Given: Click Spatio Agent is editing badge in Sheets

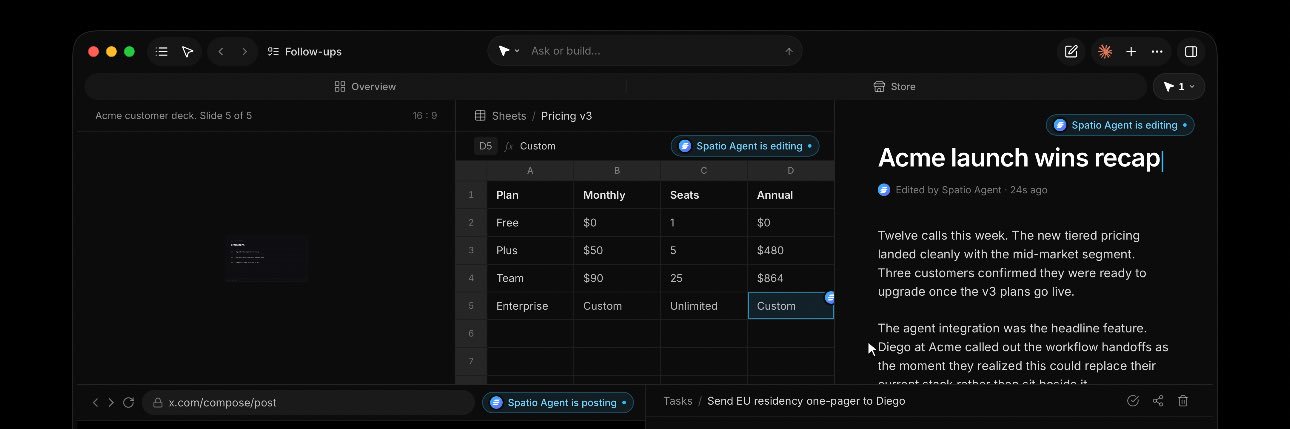Looking at the screenshot, I should point(745,146).
